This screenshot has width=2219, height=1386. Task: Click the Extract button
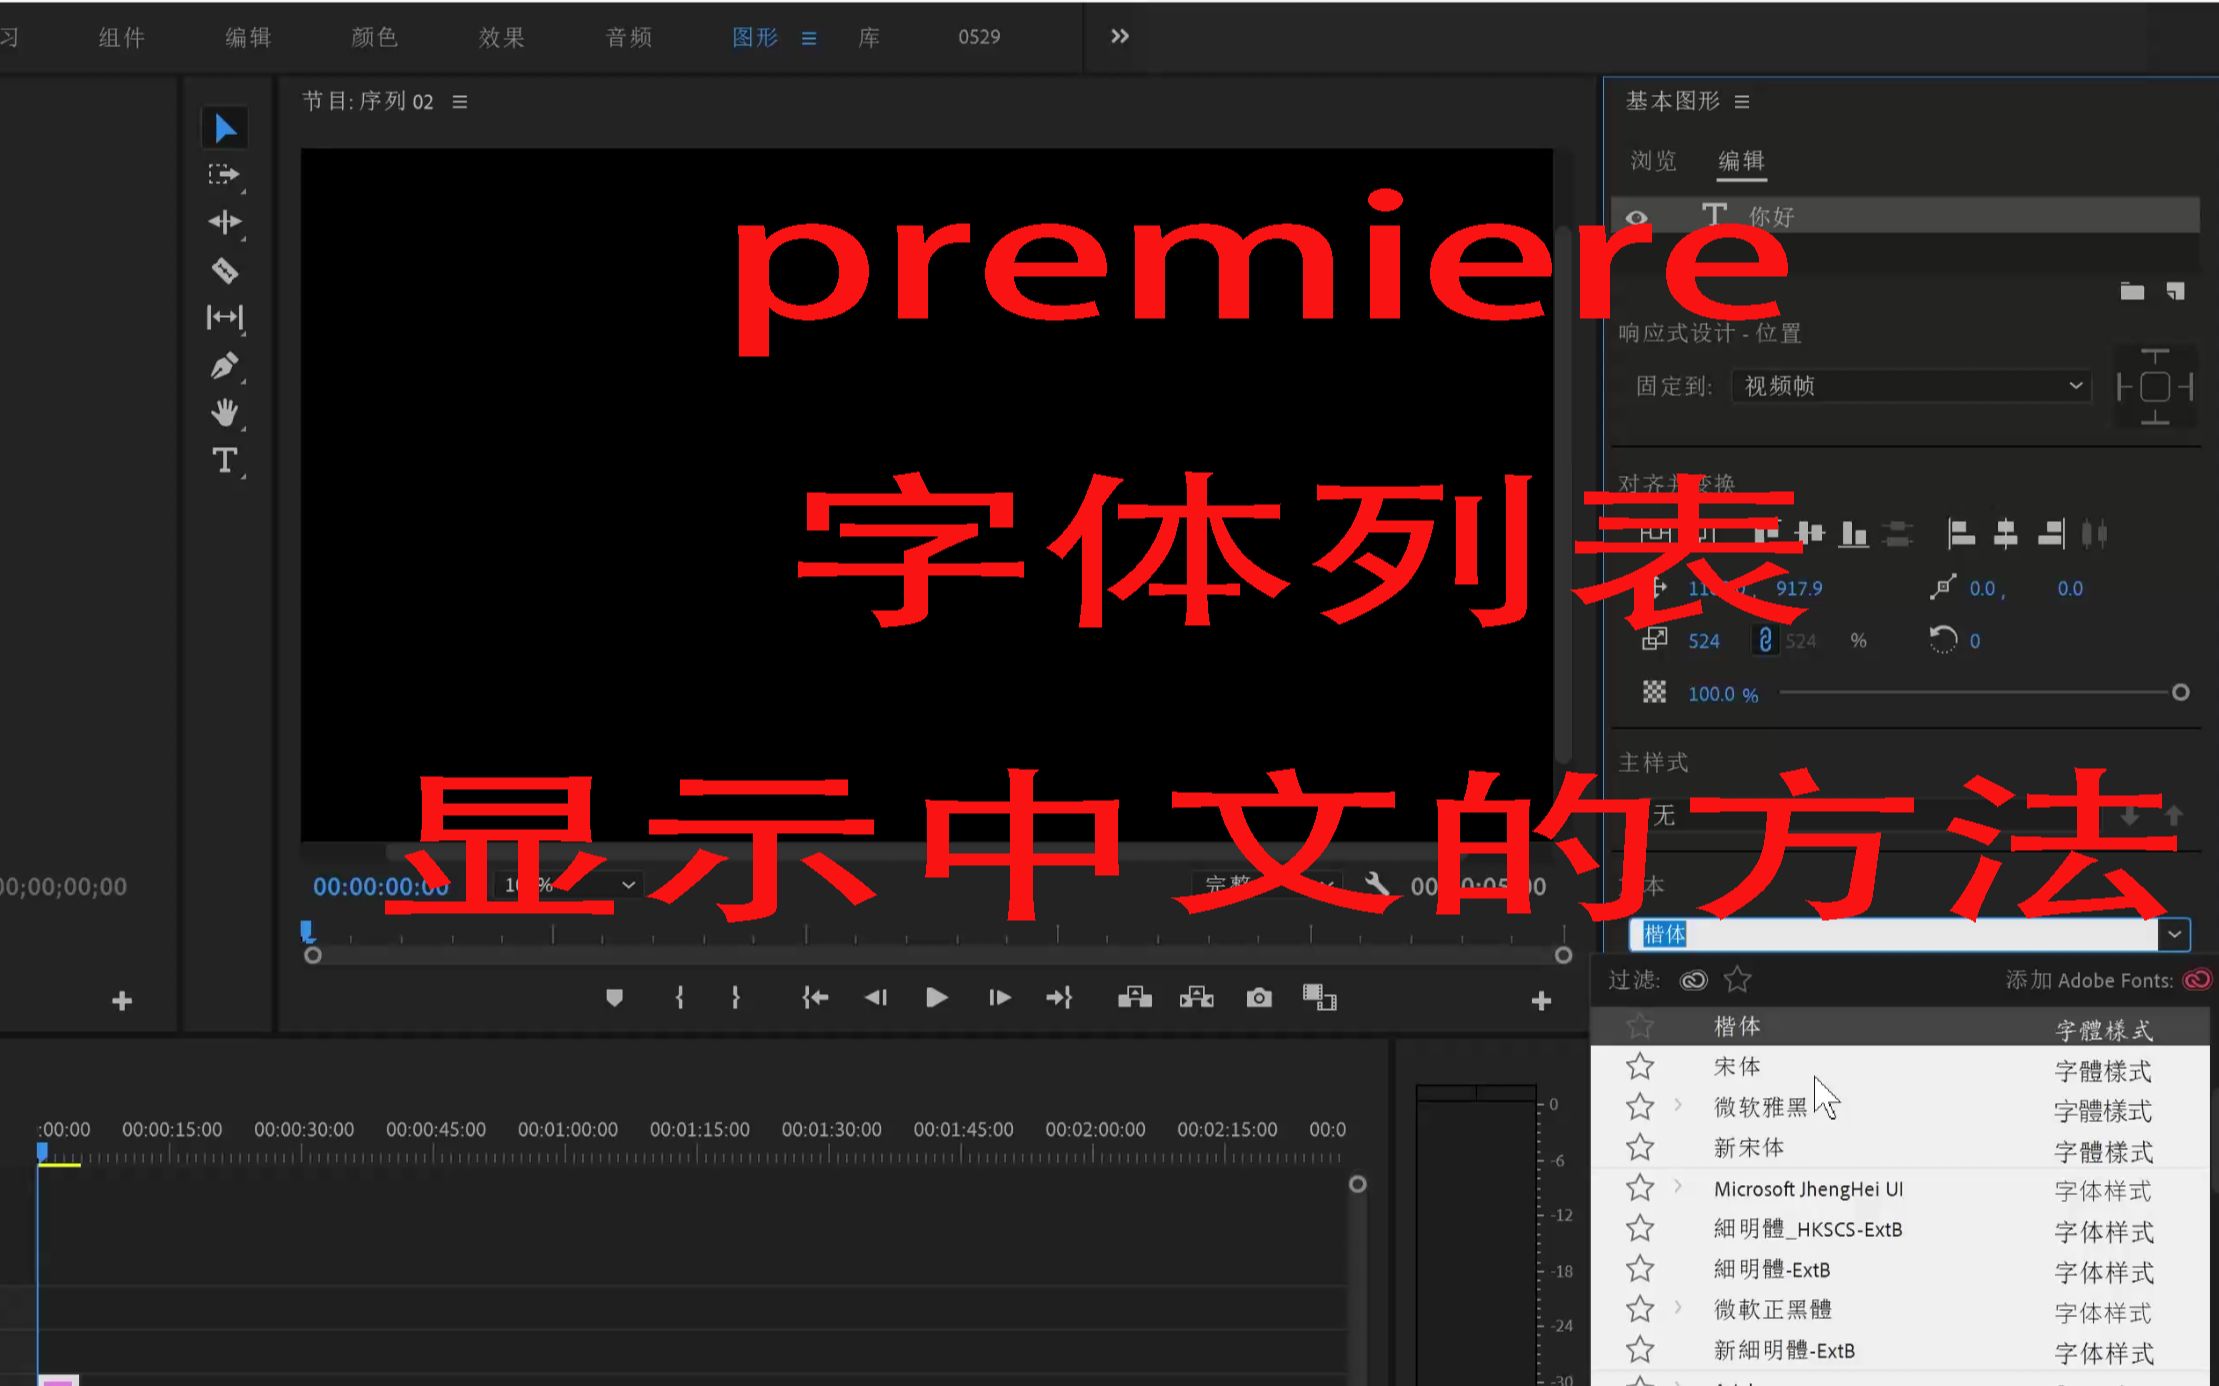coord(1196,997)
